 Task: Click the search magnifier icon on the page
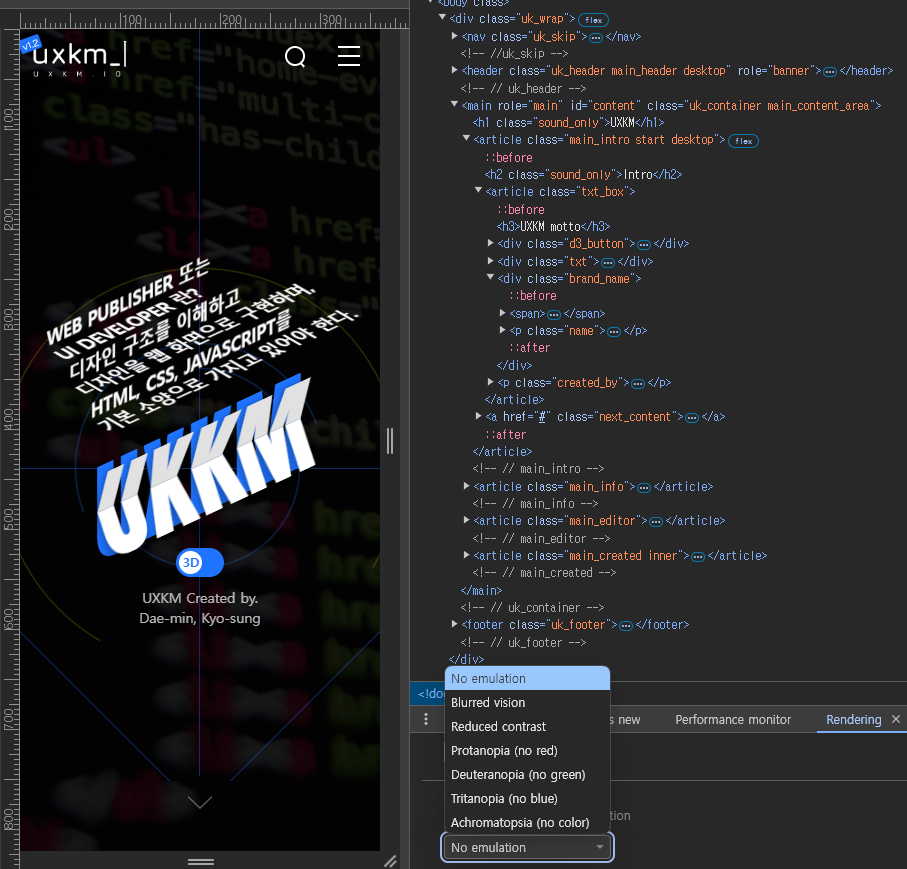click(295, 57)
